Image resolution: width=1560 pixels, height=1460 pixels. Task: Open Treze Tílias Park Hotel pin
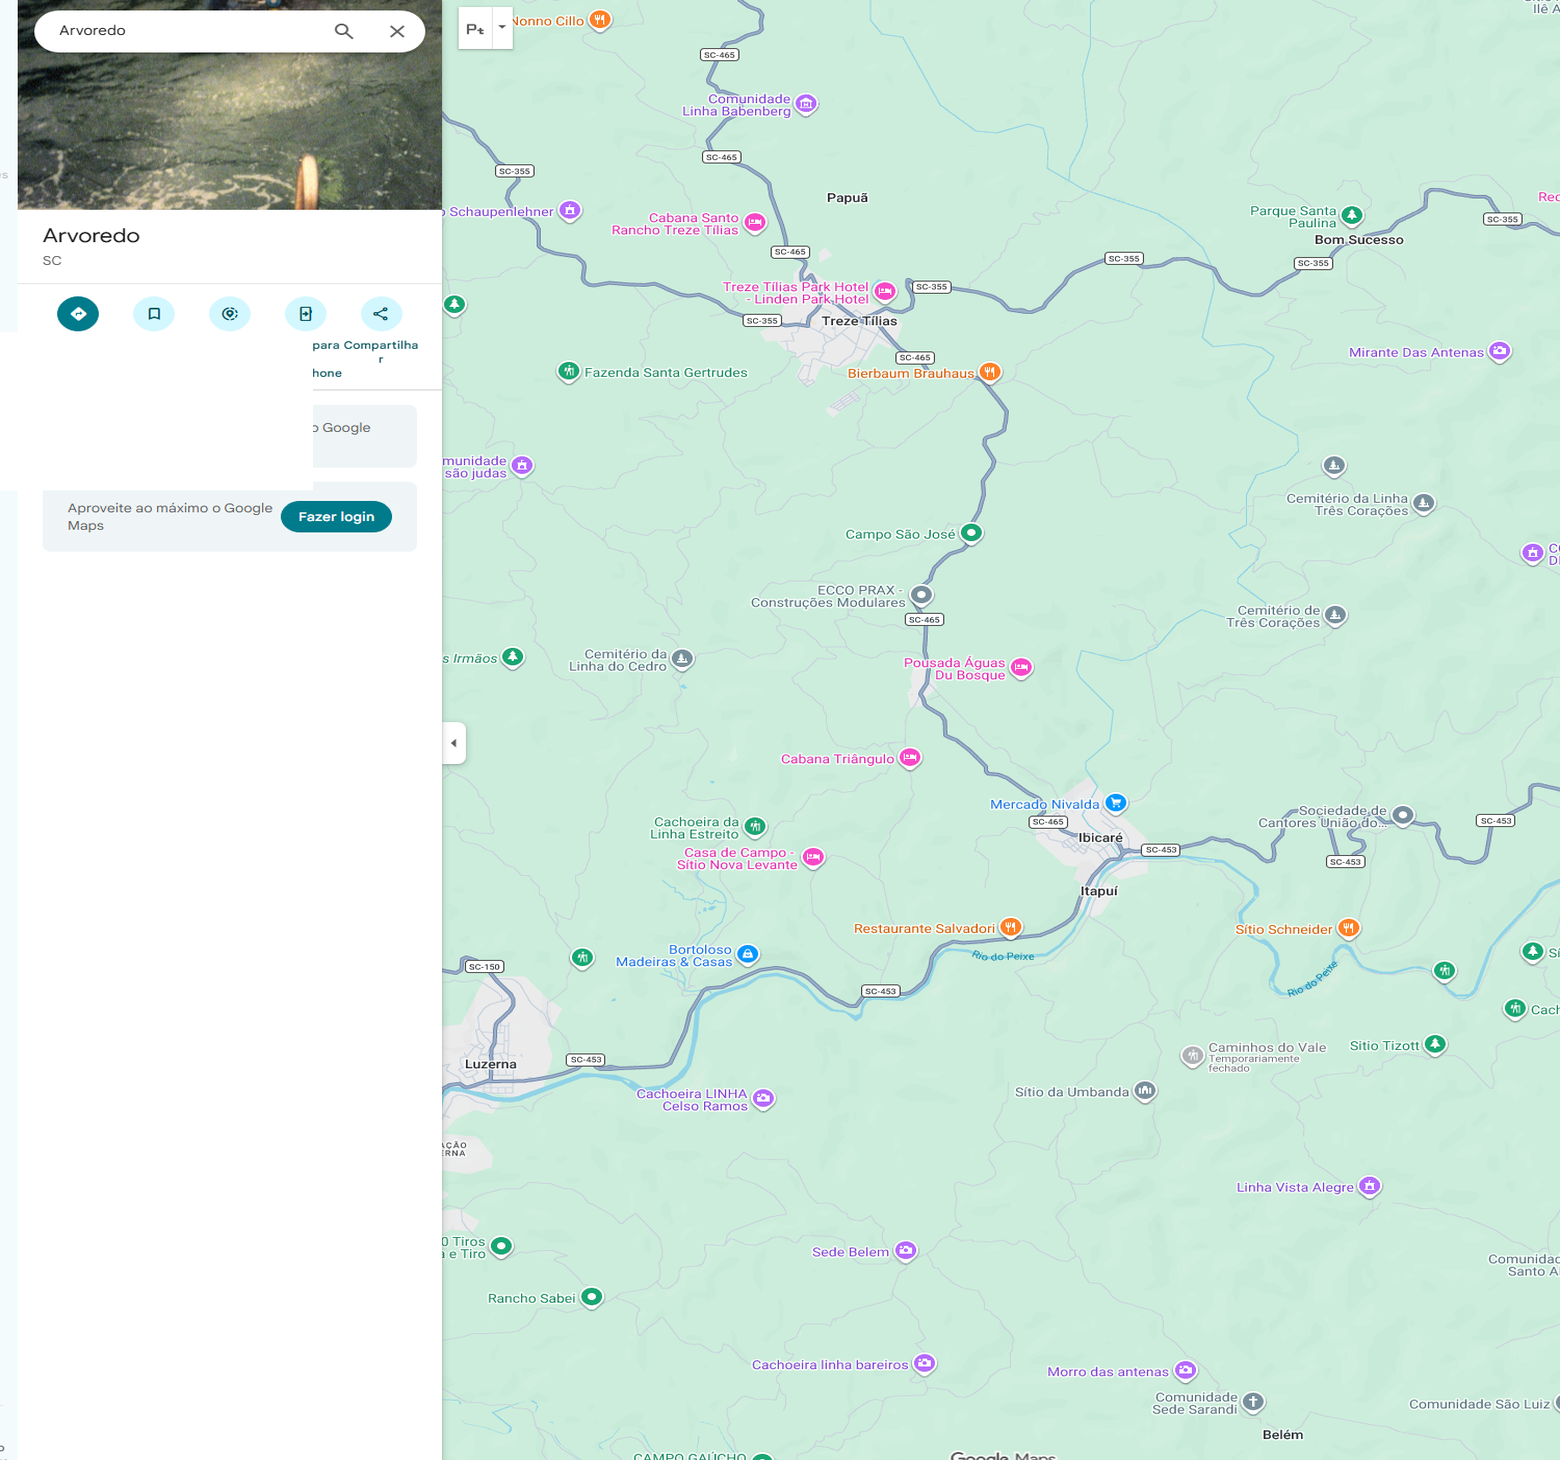click(x=884, y=291)
